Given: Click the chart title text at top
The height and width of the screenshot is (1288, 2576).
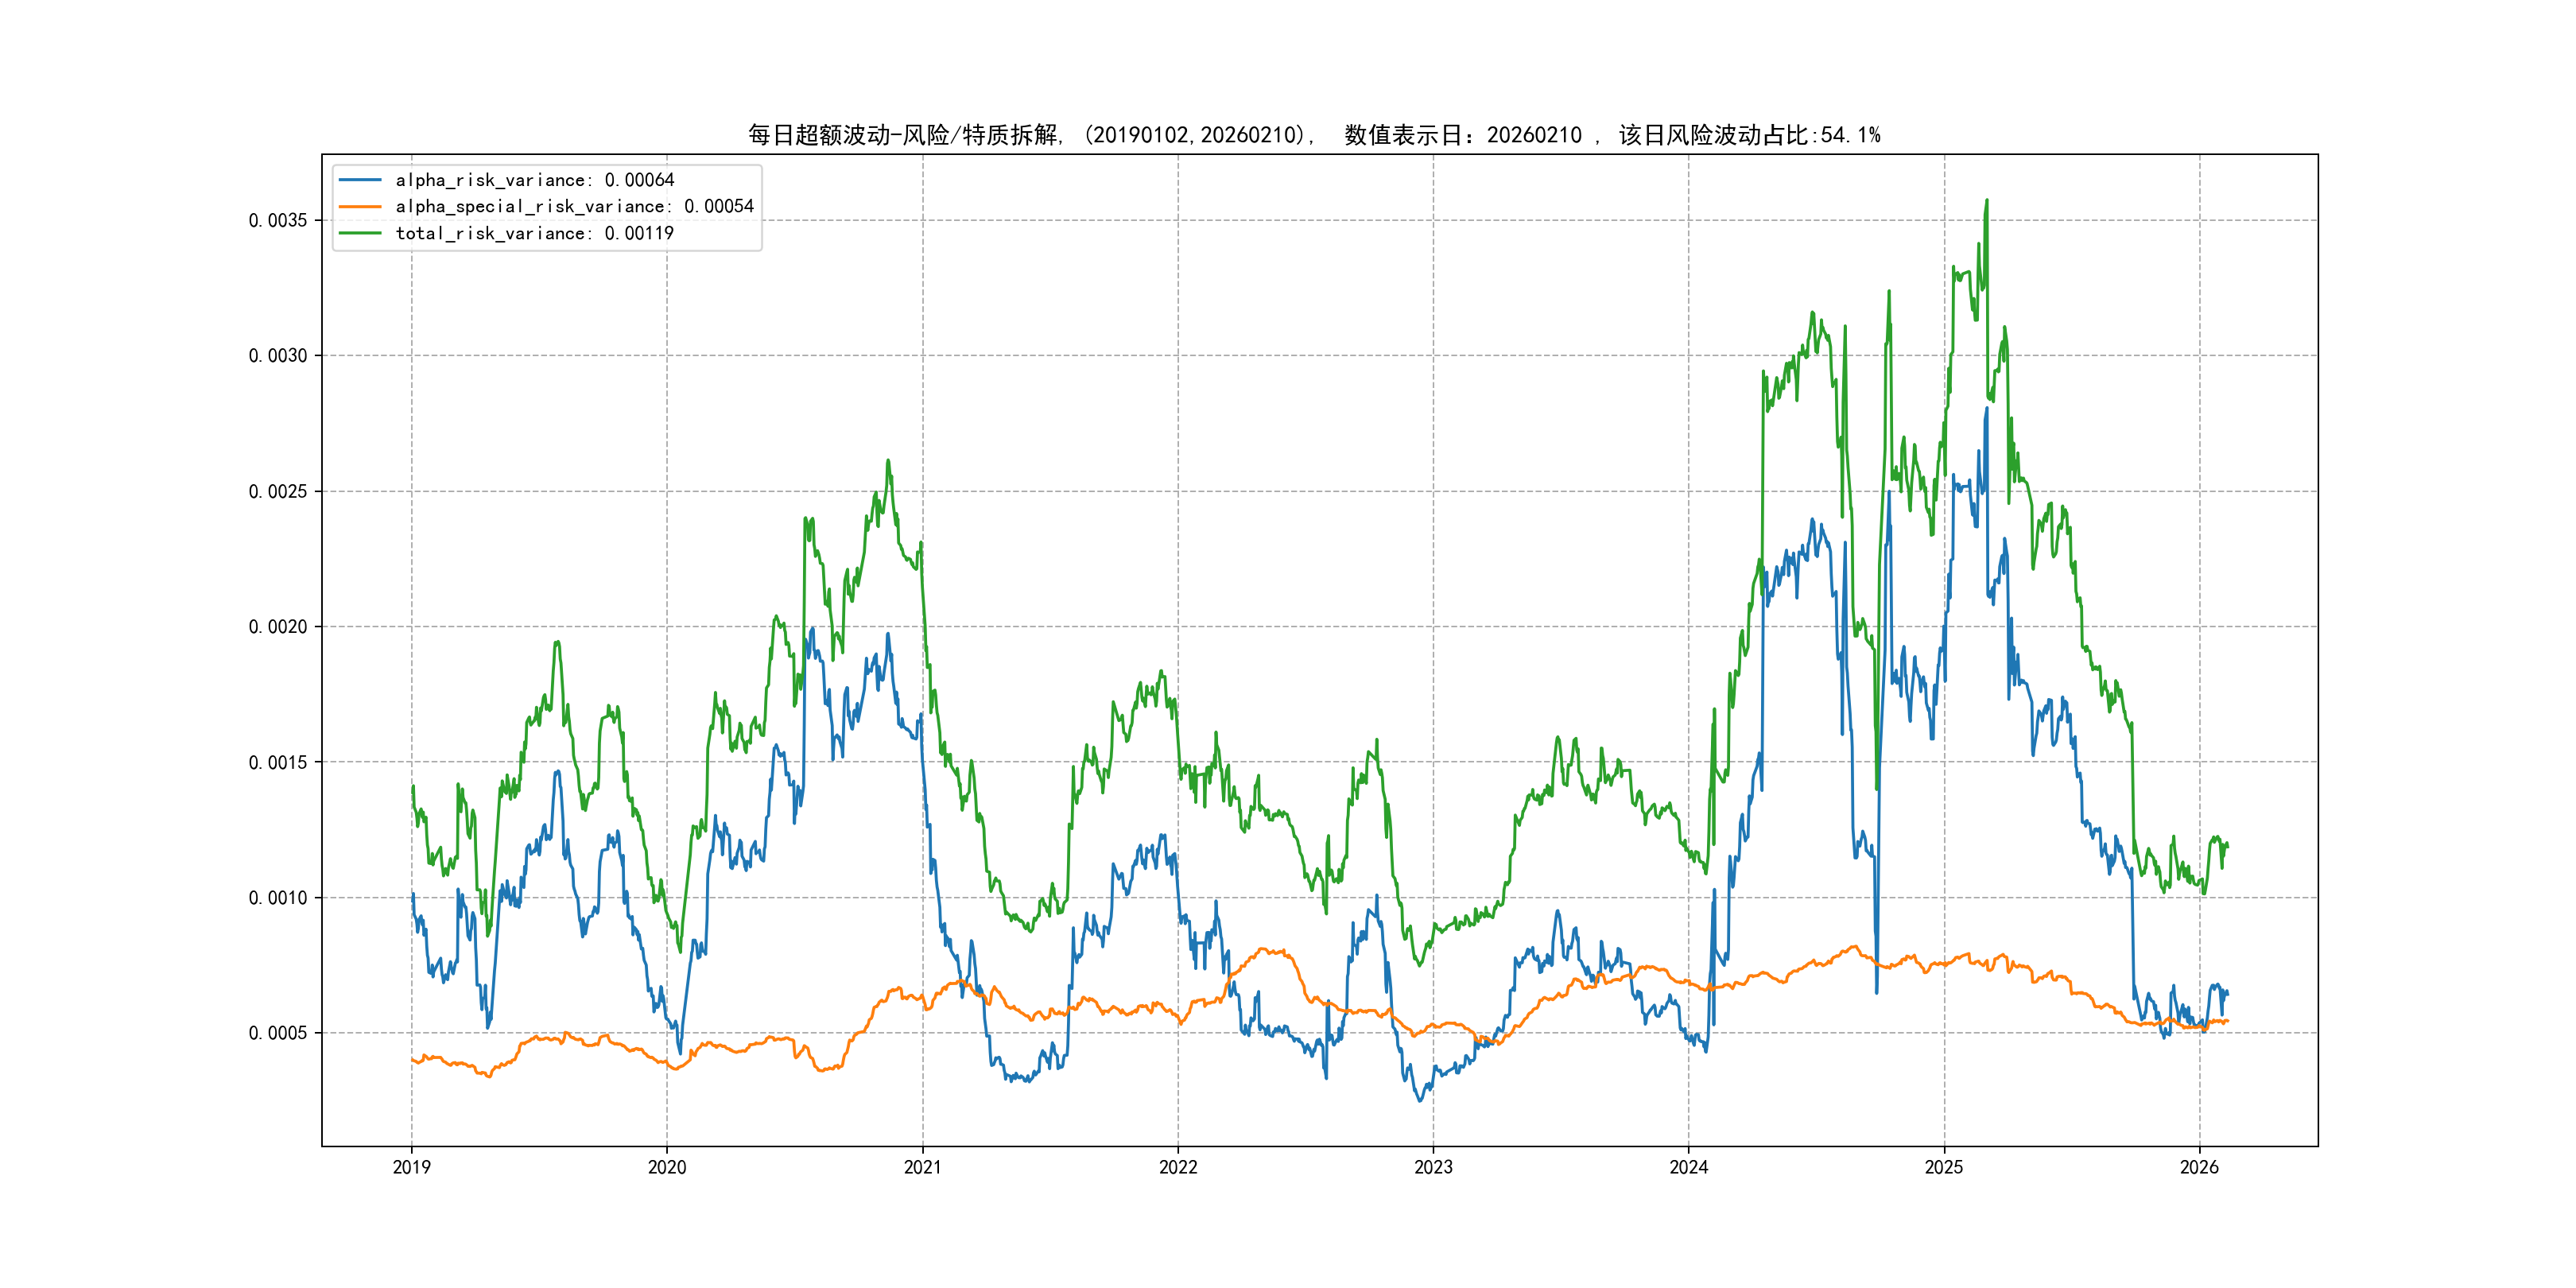Looking at the screenshot, I should click(x=1313, y=135).
